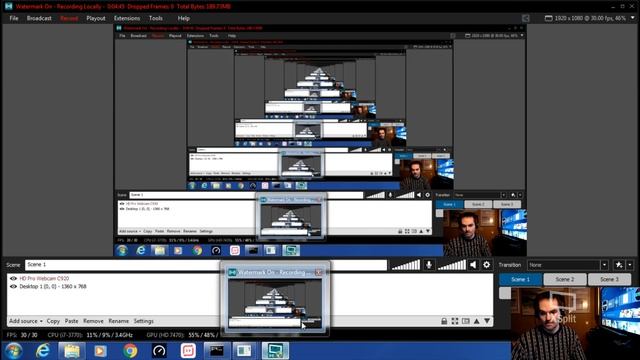
Task: Click the GPU 55% / 48% status readout
Action: pyautogui.click(x=183, y=335)
